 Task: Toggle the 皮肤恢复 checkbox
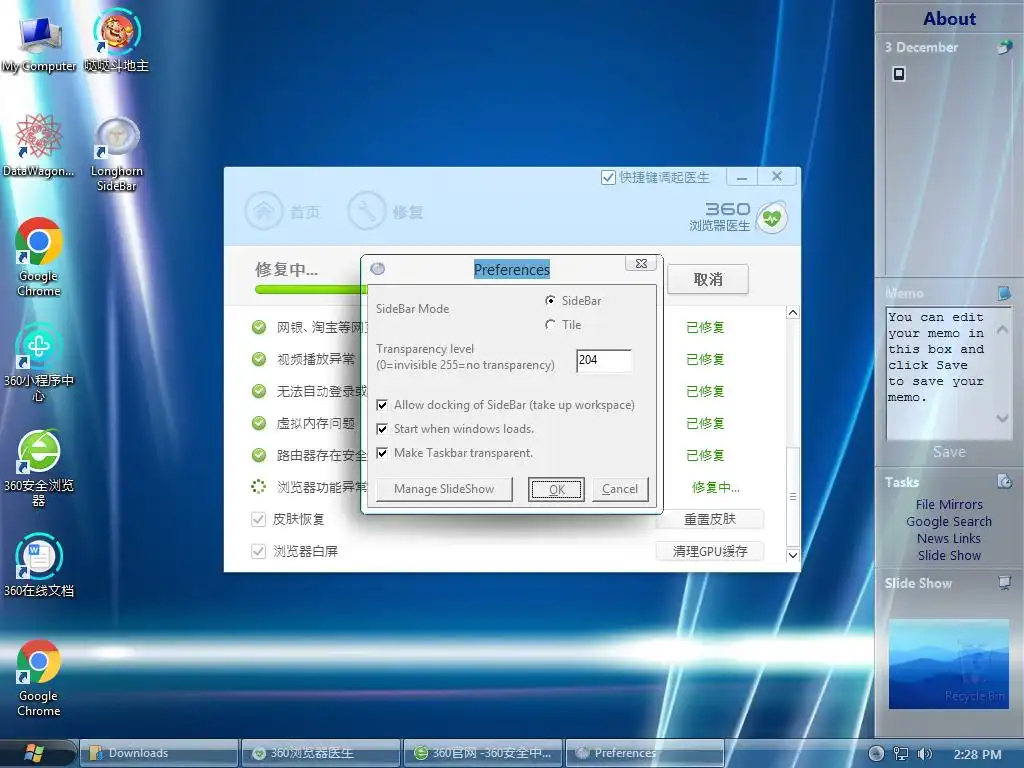[258, 519]
